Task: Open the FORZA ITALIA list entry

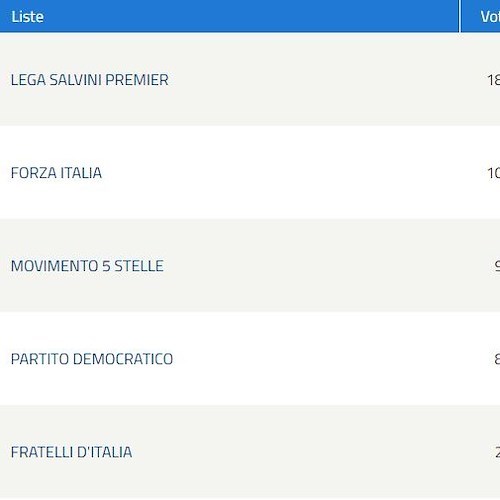Action: tap(56, 173)
